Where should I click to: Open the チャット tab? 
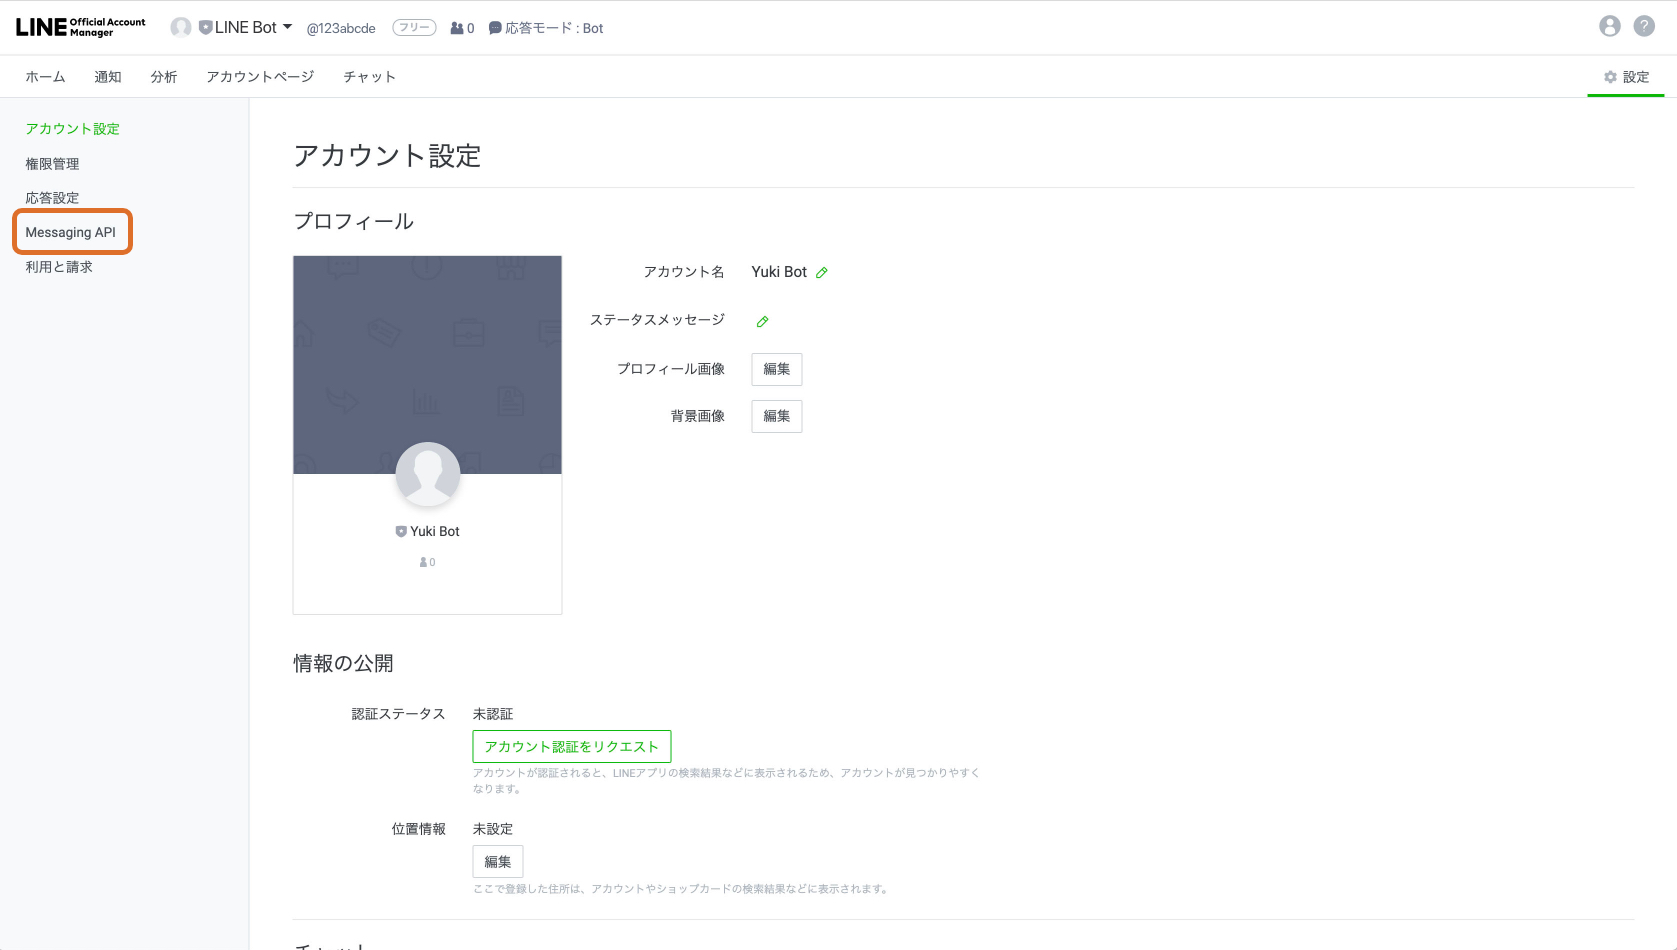369,77
